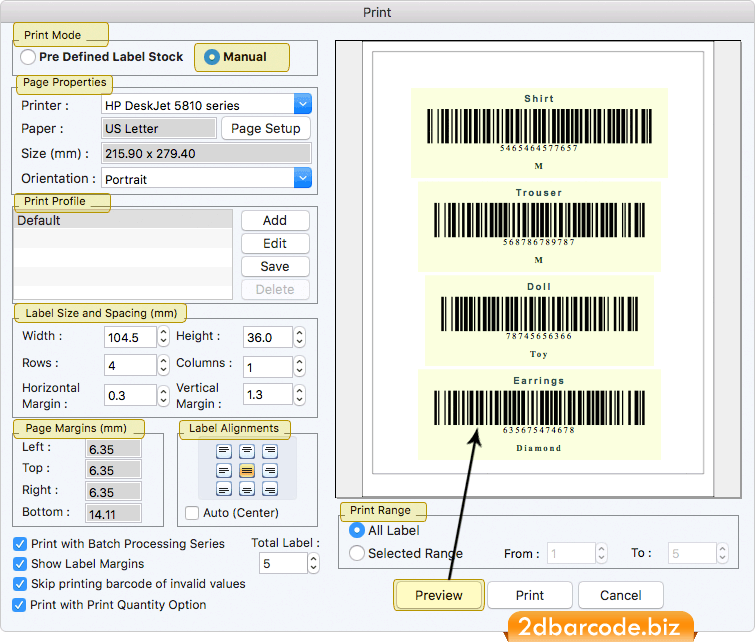Select bottom-left label alignment icon
This screenshot has height=642, width=755.
tap(223, 489)
